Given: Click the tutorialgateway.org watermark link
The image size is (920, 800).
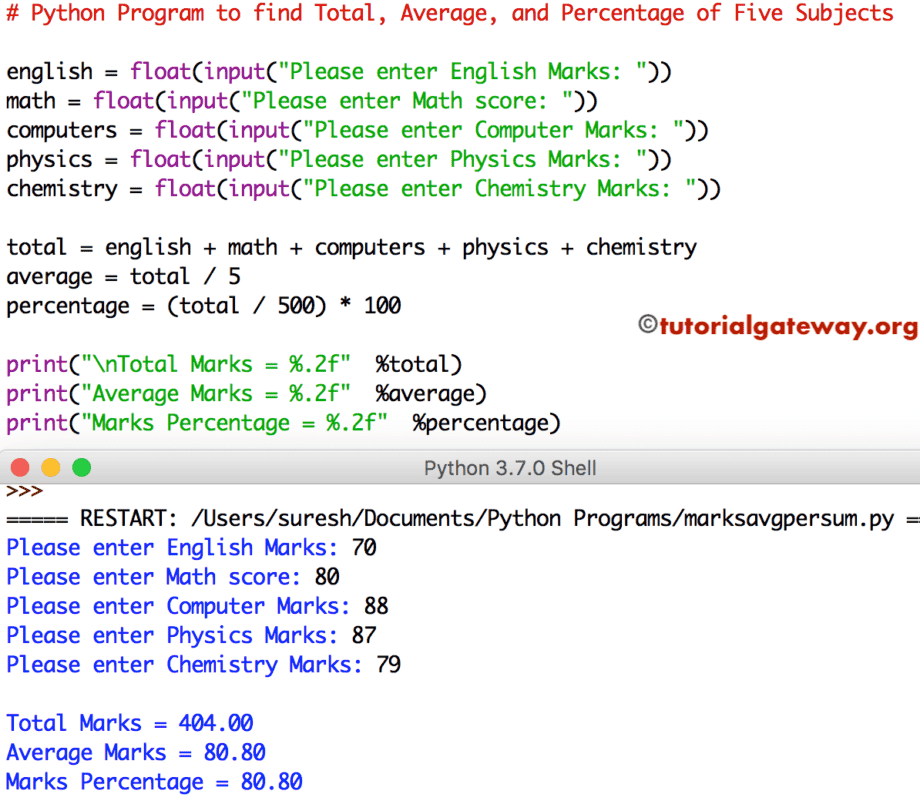Looking at the screenshot, I should click(778, 325).
